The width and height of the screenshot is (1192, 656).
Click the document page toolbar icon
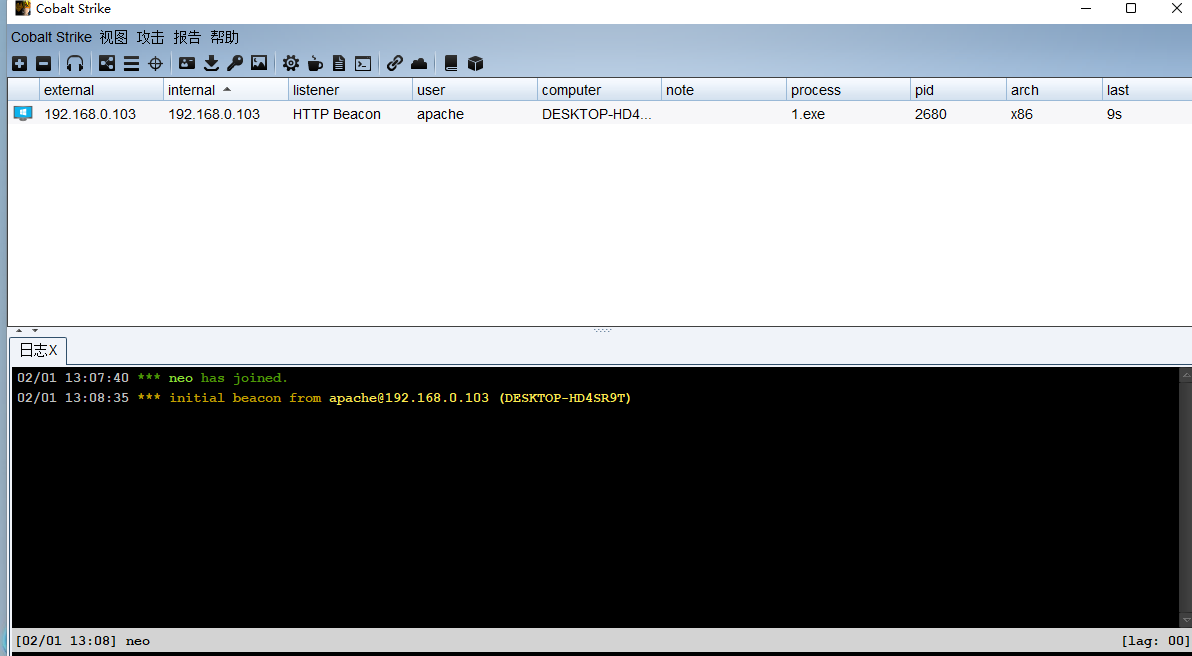point(339,64)
